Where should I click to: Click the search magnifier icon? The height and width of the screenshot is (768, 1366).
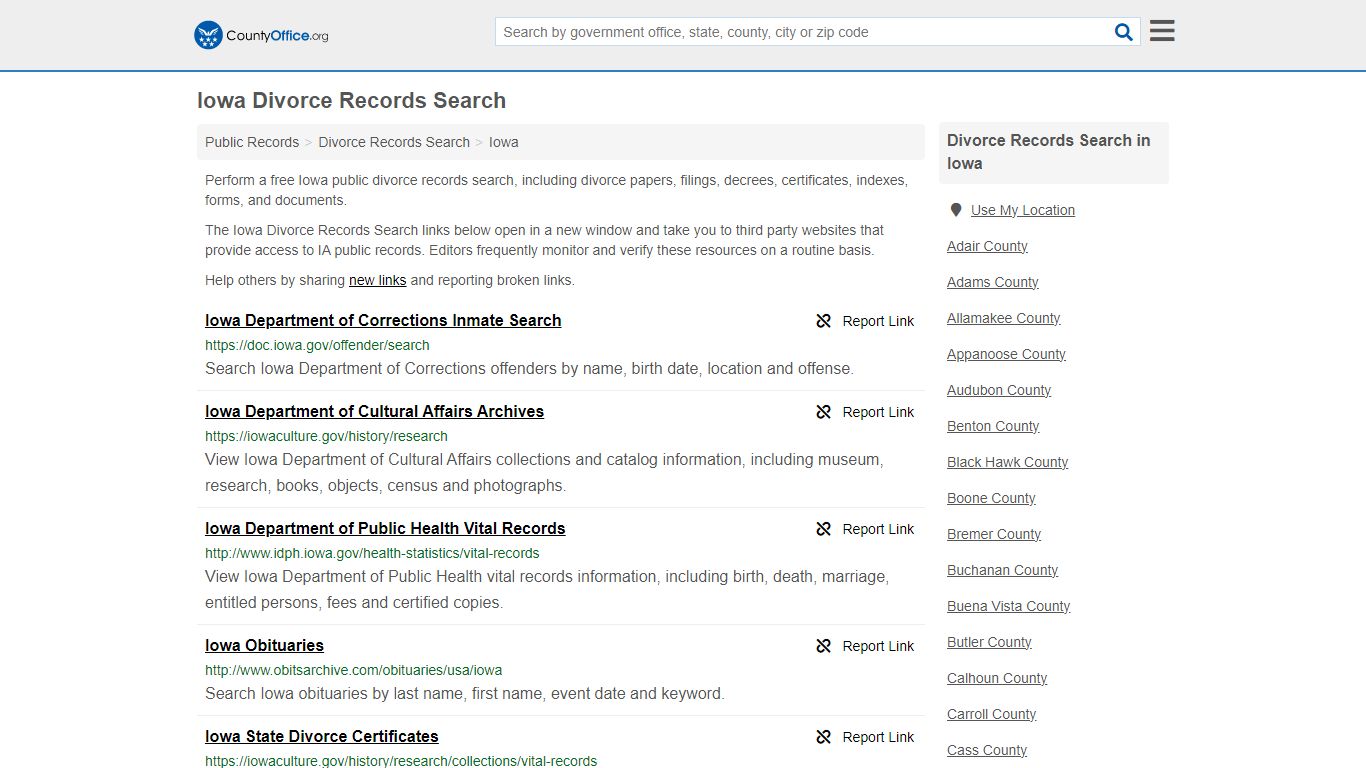[x=1124, y=32]
